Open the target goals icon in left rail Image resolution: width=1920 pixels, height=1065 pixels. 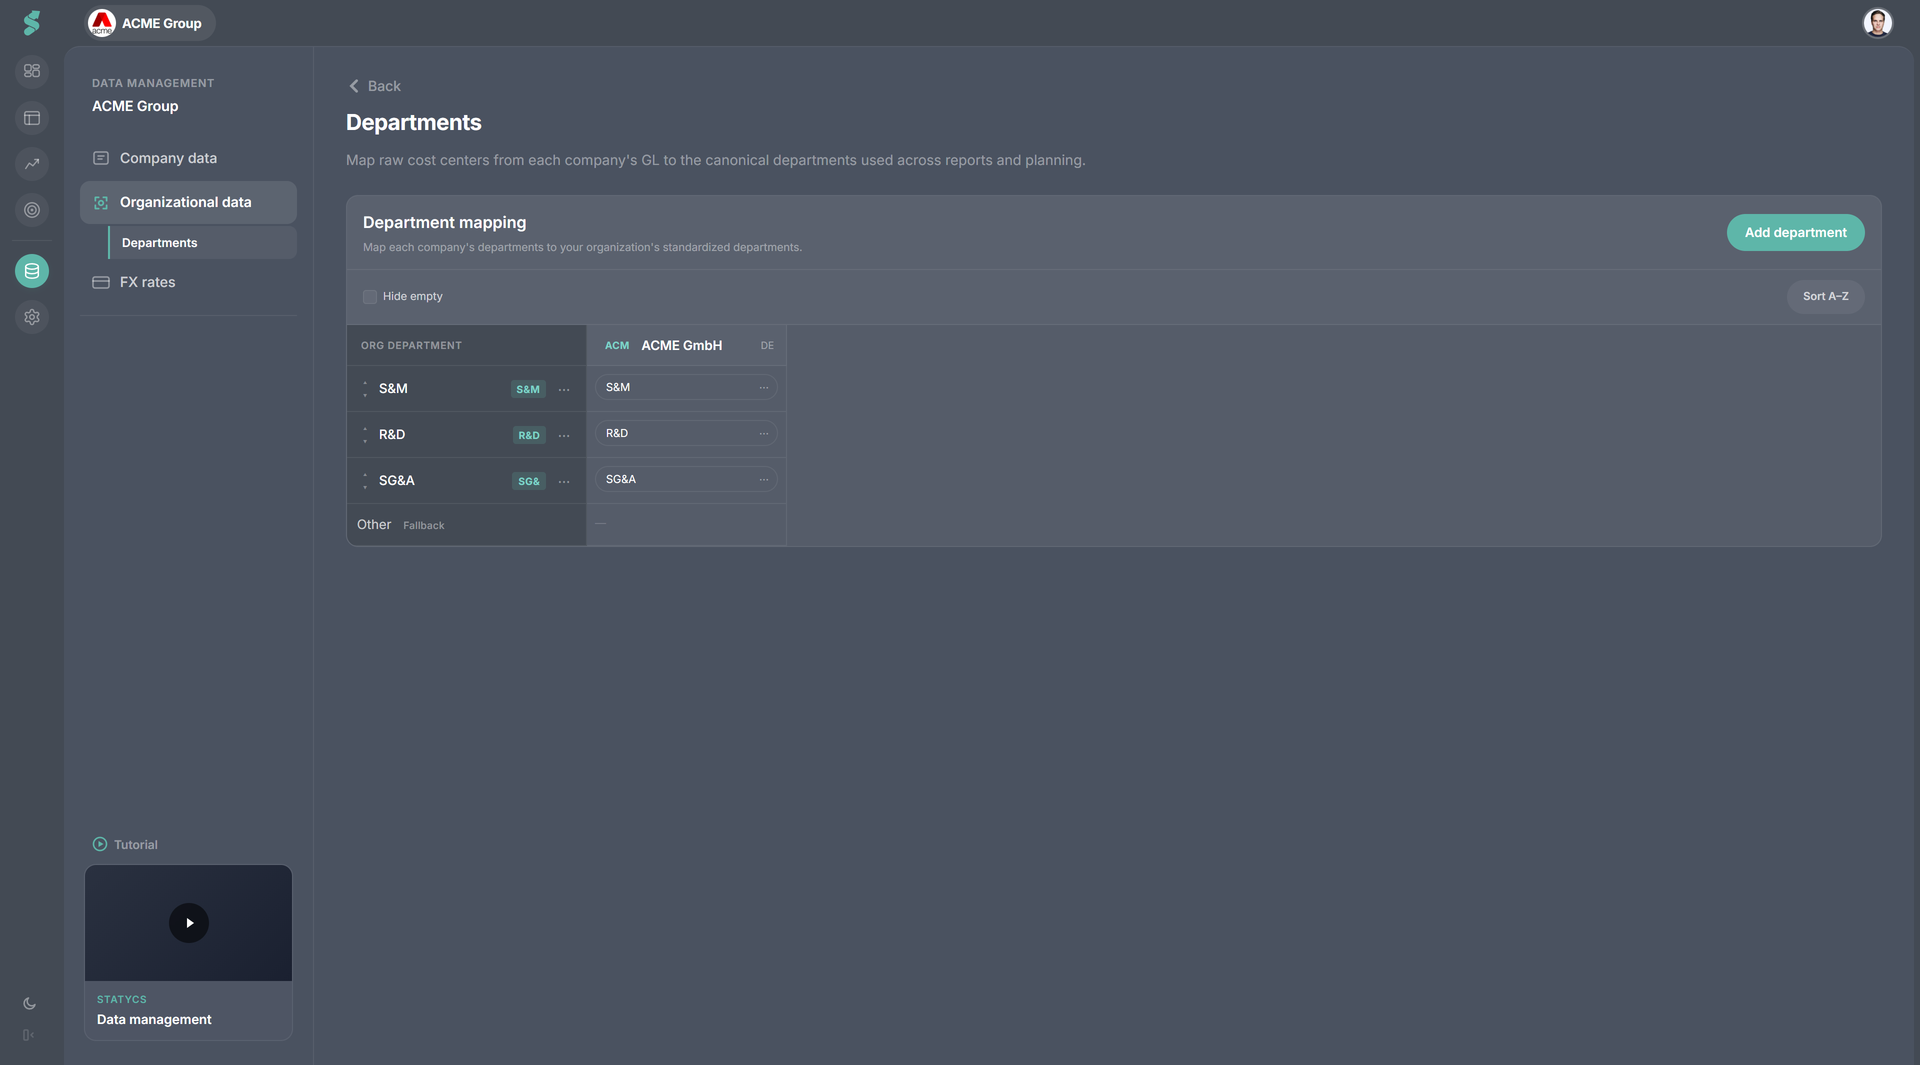[x=32, y=210]
